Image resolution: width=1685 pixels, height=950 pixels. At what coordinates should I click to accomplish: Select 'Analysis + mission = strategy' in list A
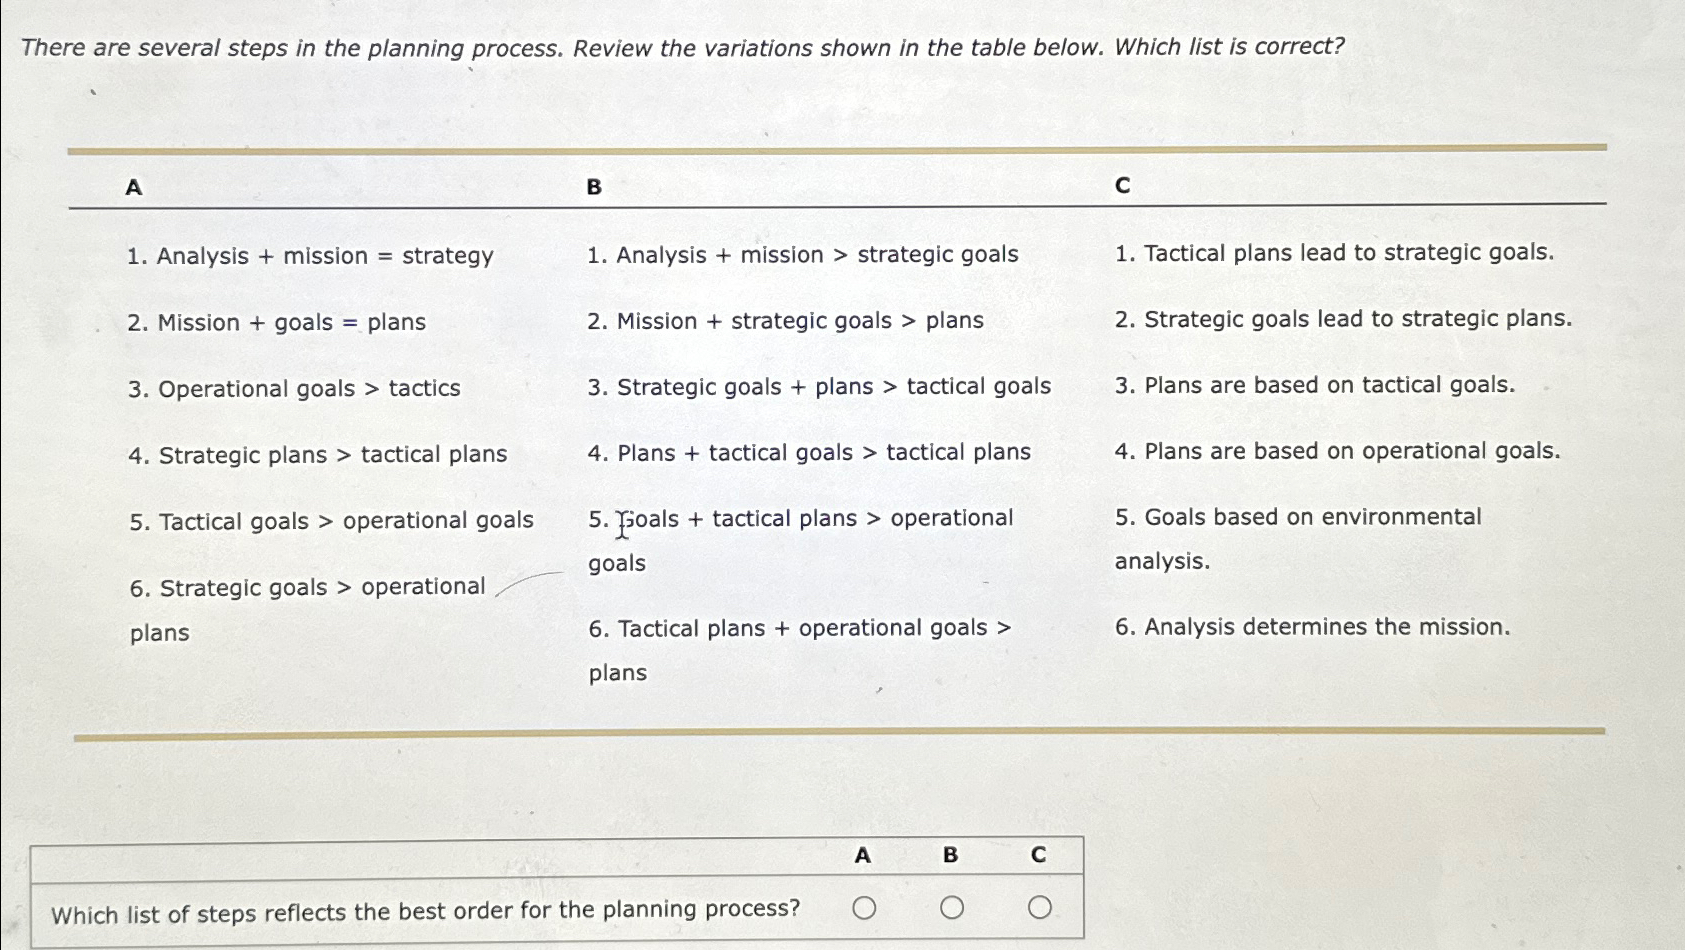pos(310,256)
